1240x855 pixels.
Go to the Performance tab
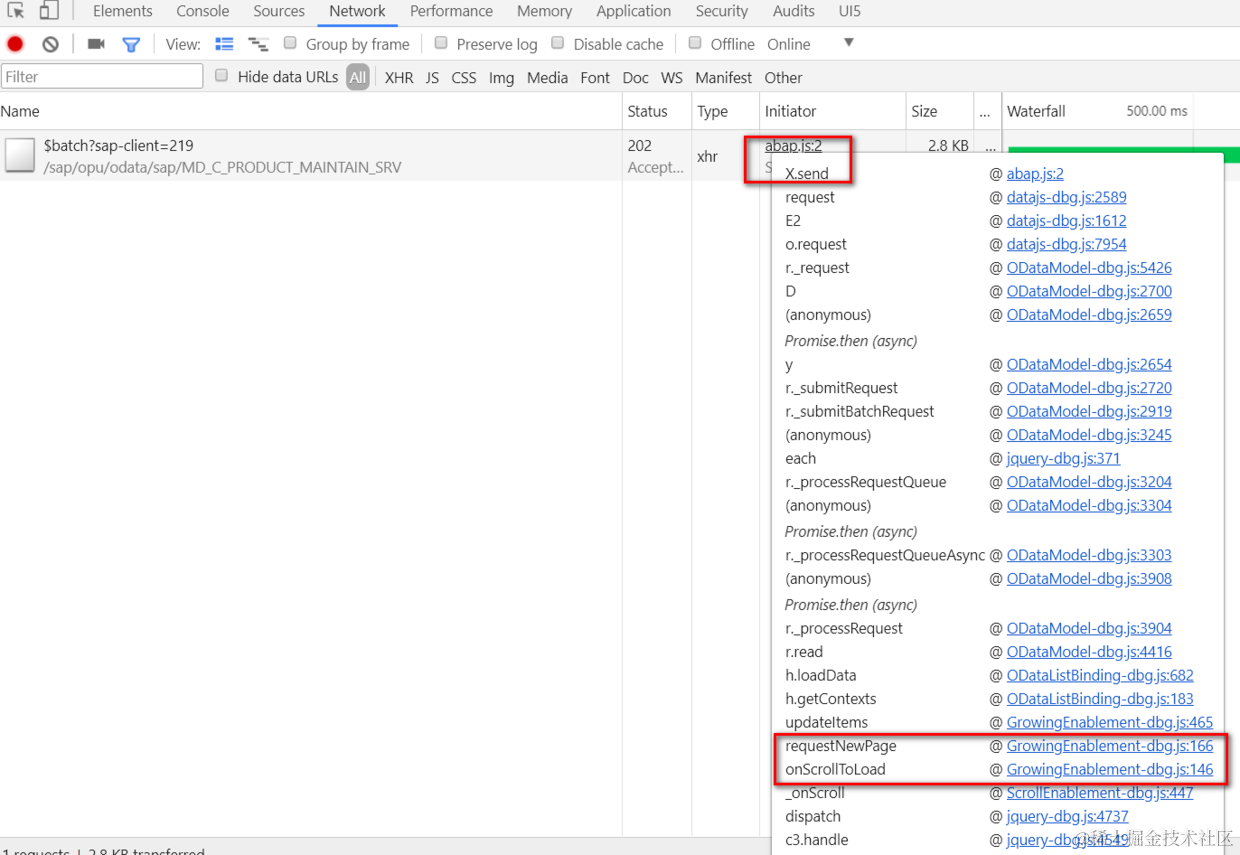tap(451, 11)
